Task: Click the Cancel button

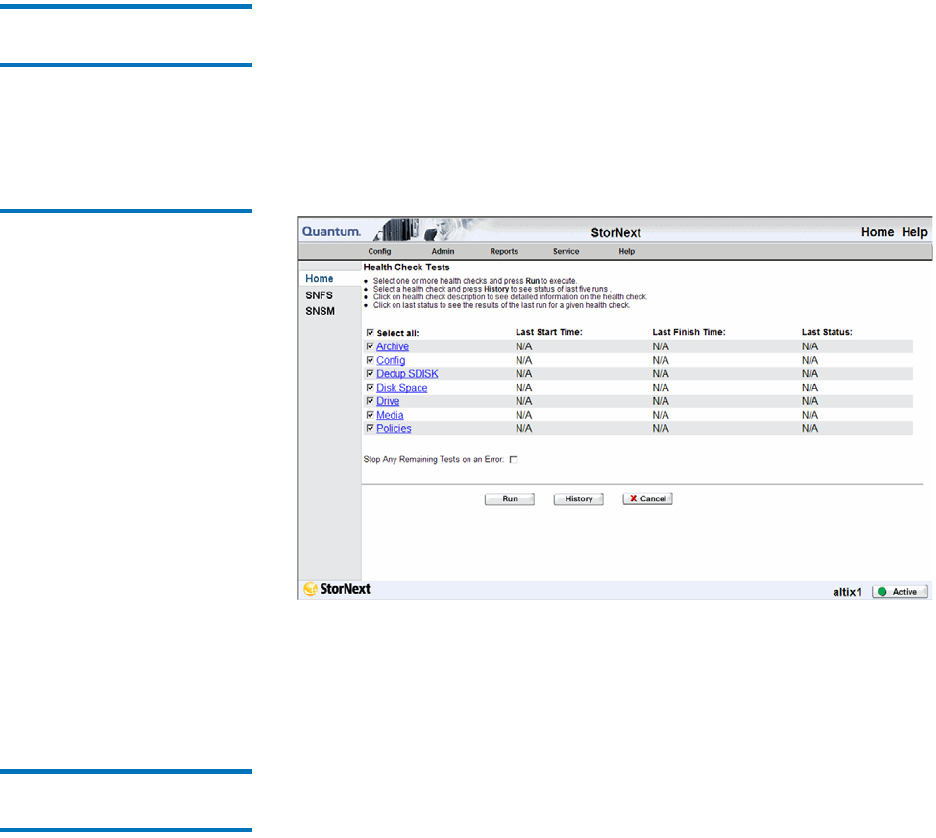Action: coord(648,499)
